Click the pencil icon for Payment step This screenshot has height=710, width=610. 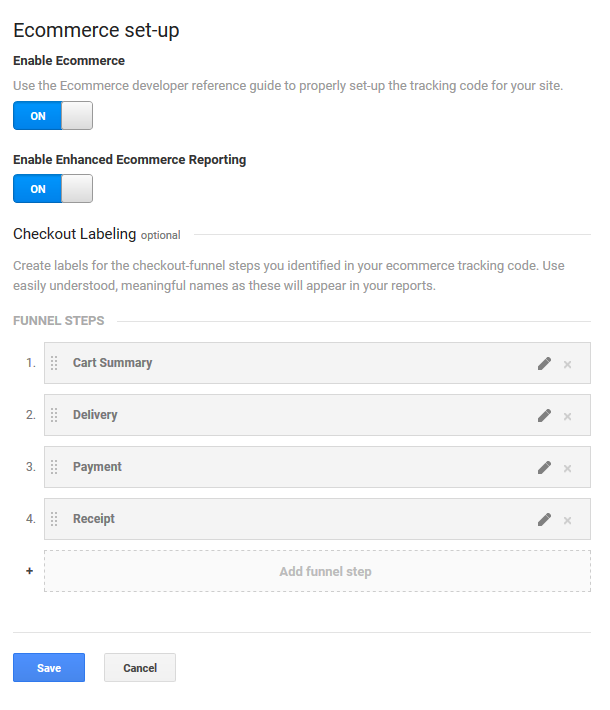coord(544,467)
